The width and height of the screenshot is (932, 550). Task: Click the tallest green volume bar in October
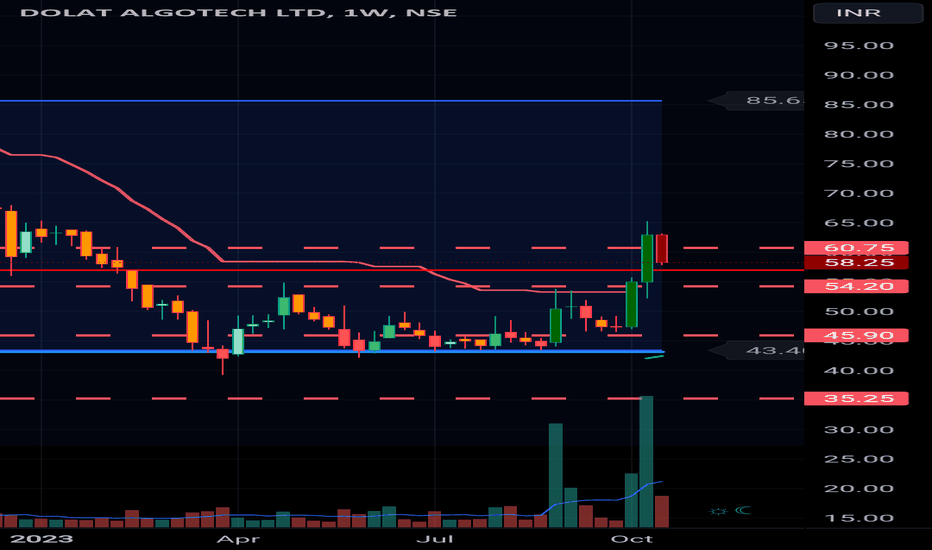(x=646, y=461)
